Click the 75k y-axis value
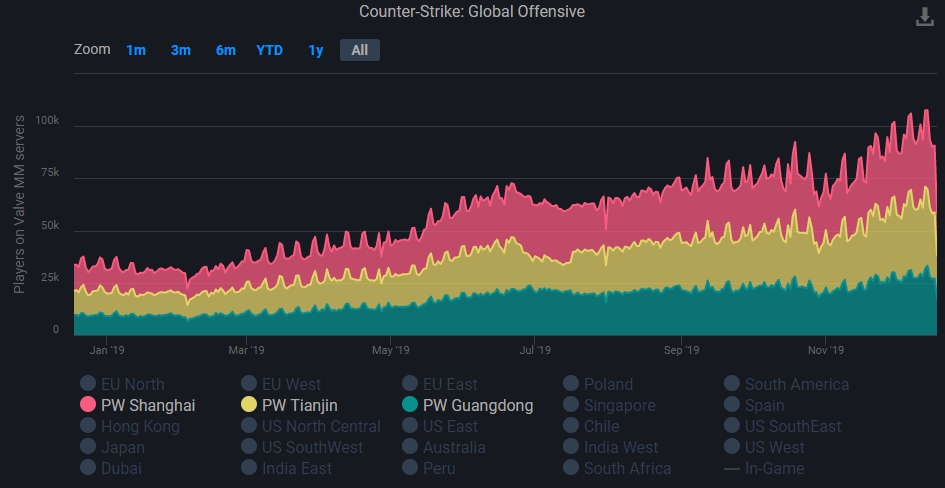This screenshot has width=945, height=488. pyautogui.click(x=49, y=173)
